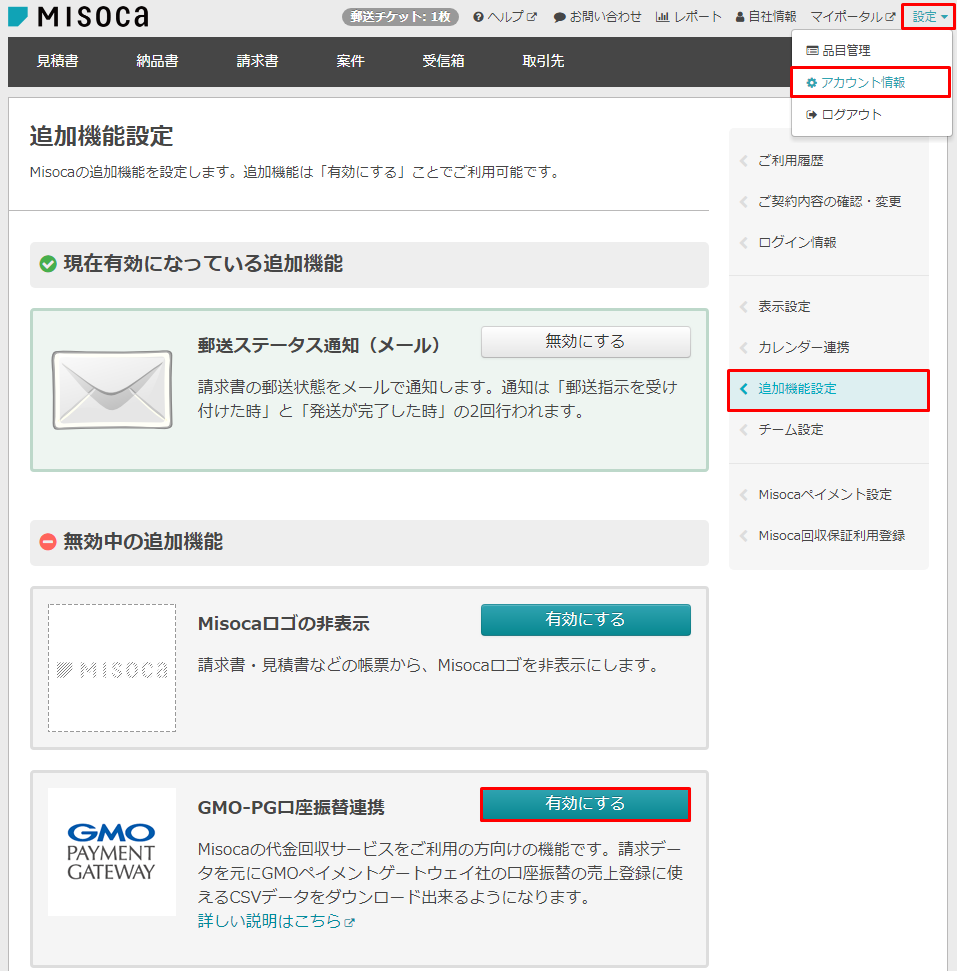Open the レポート page link
The height and width of the screenshot is (971, 957).
(689, 17)
